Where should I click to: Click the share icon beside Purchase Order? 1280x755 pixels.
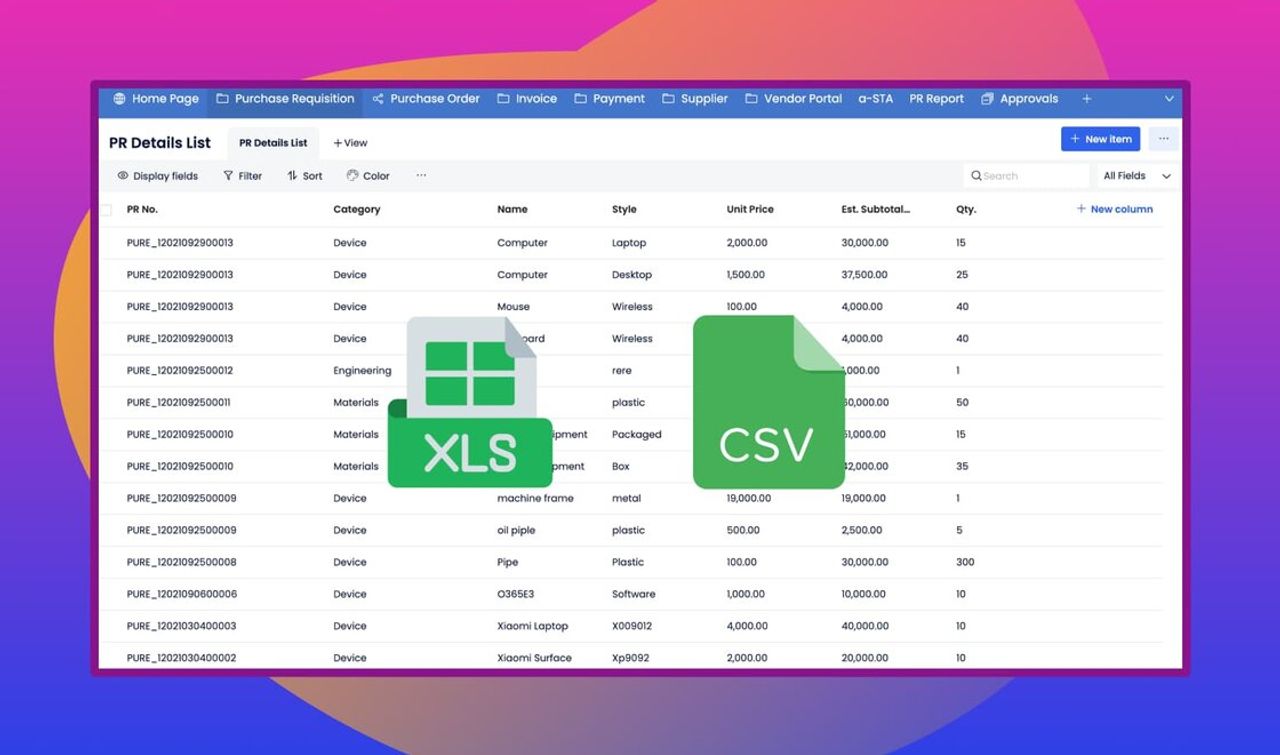[378, 99]
